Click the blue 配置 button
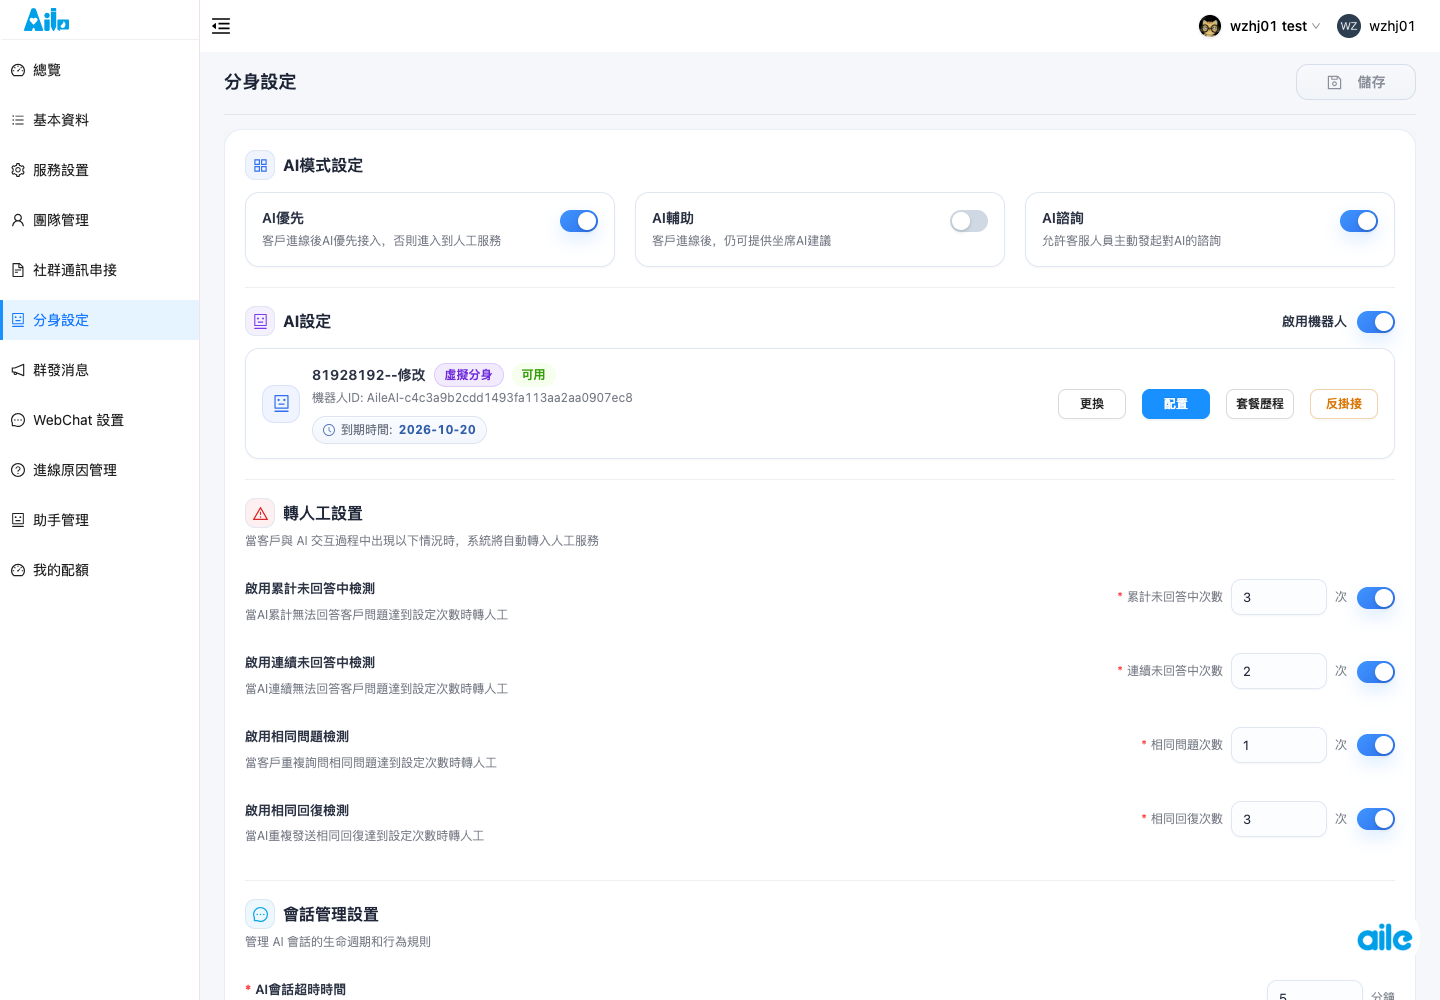 point(1176,404)
